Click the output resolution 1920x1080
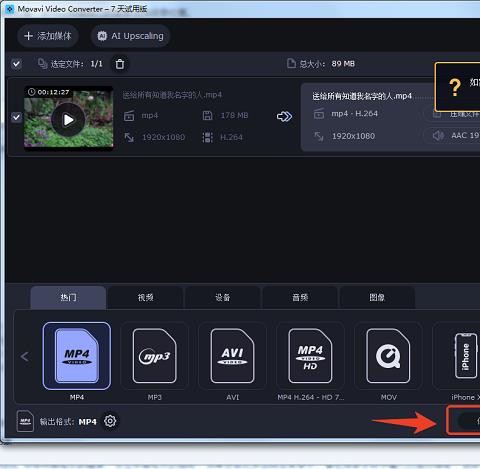Viewport: 480px width, 469px height. click(x=353, y=136)
